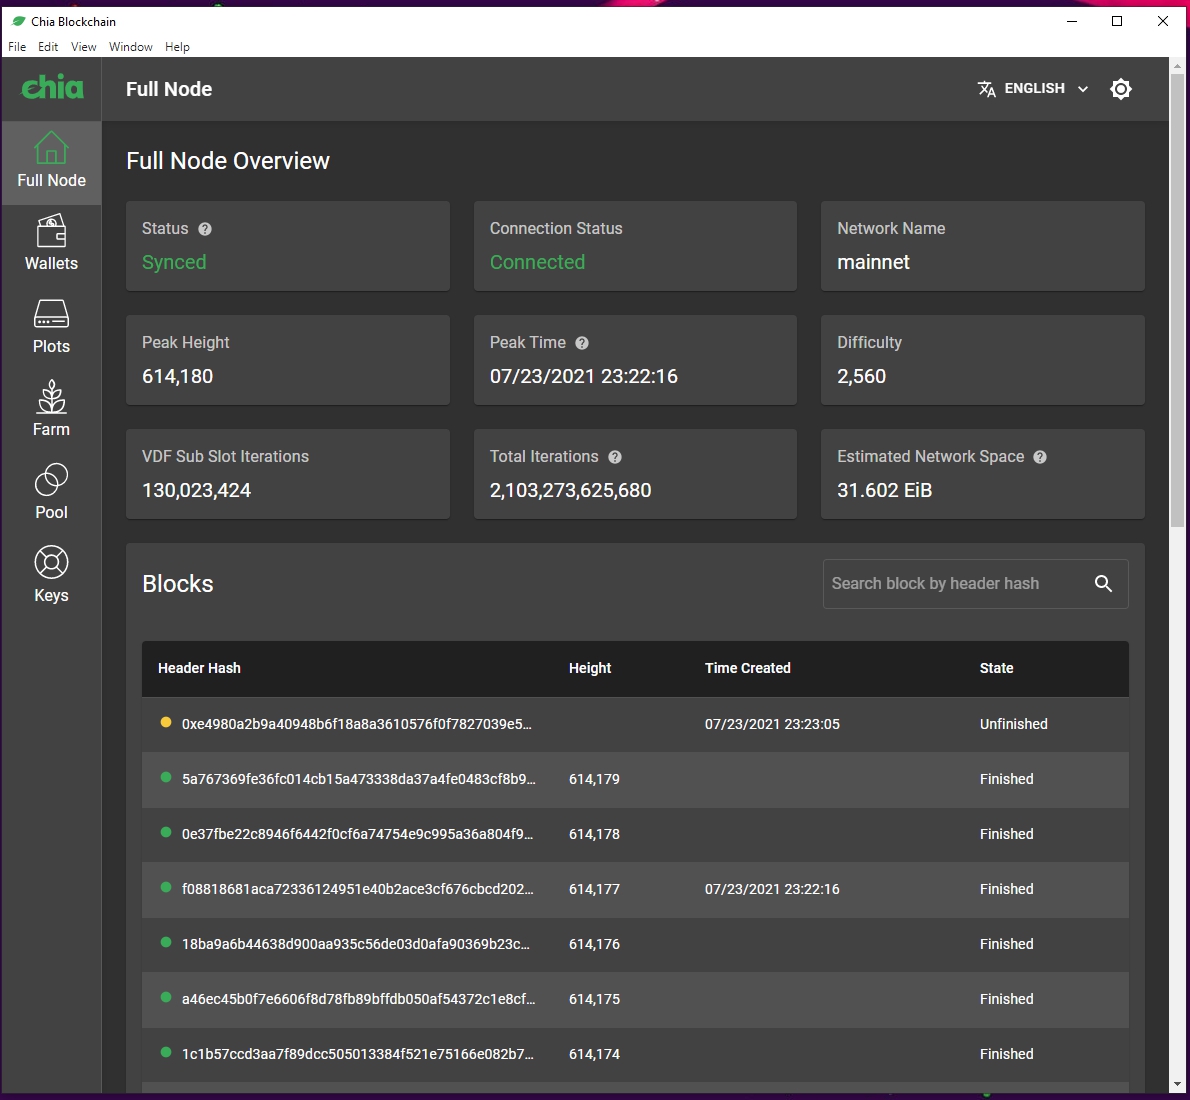Click the mainnet network name
Image resolution: width=1190 pixels, height=1100 pixels.
(873, 263)
